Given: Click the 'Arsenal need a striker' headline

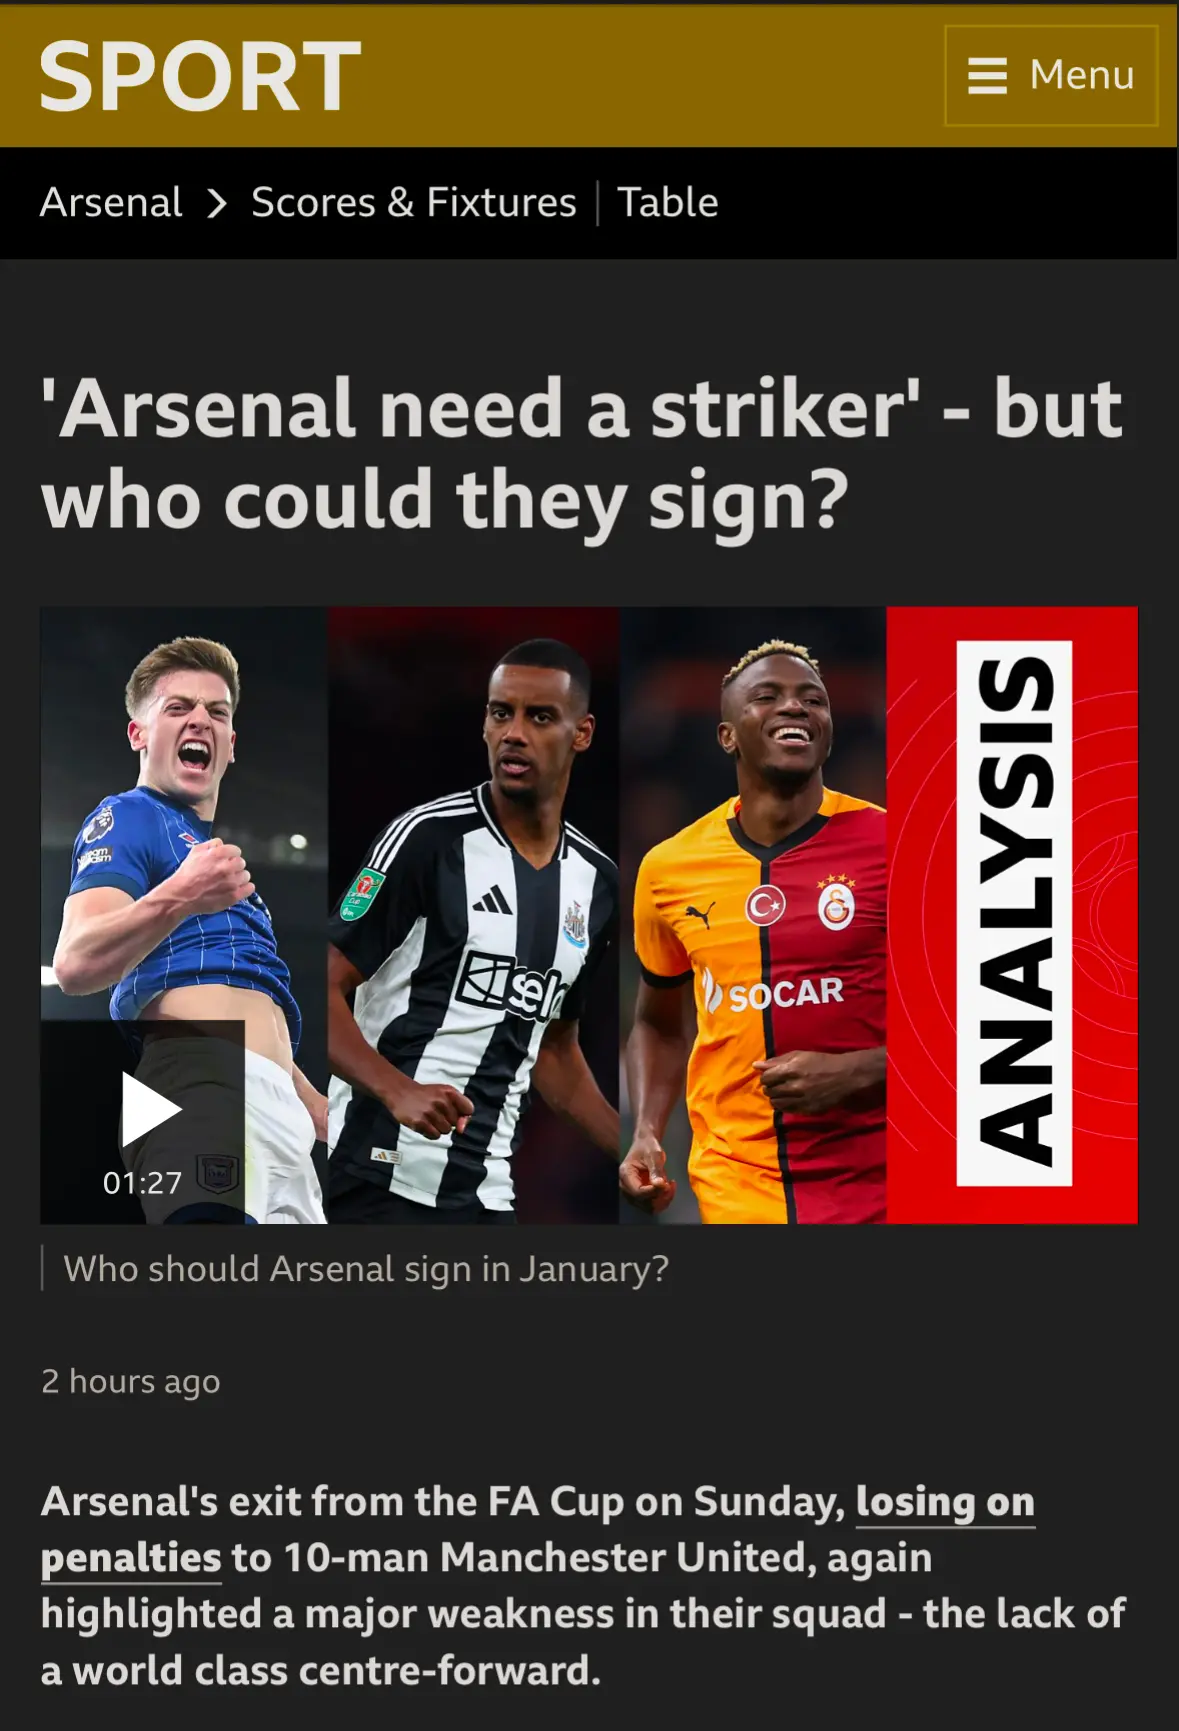Looking at the screenshot, I should click(582, 454).
